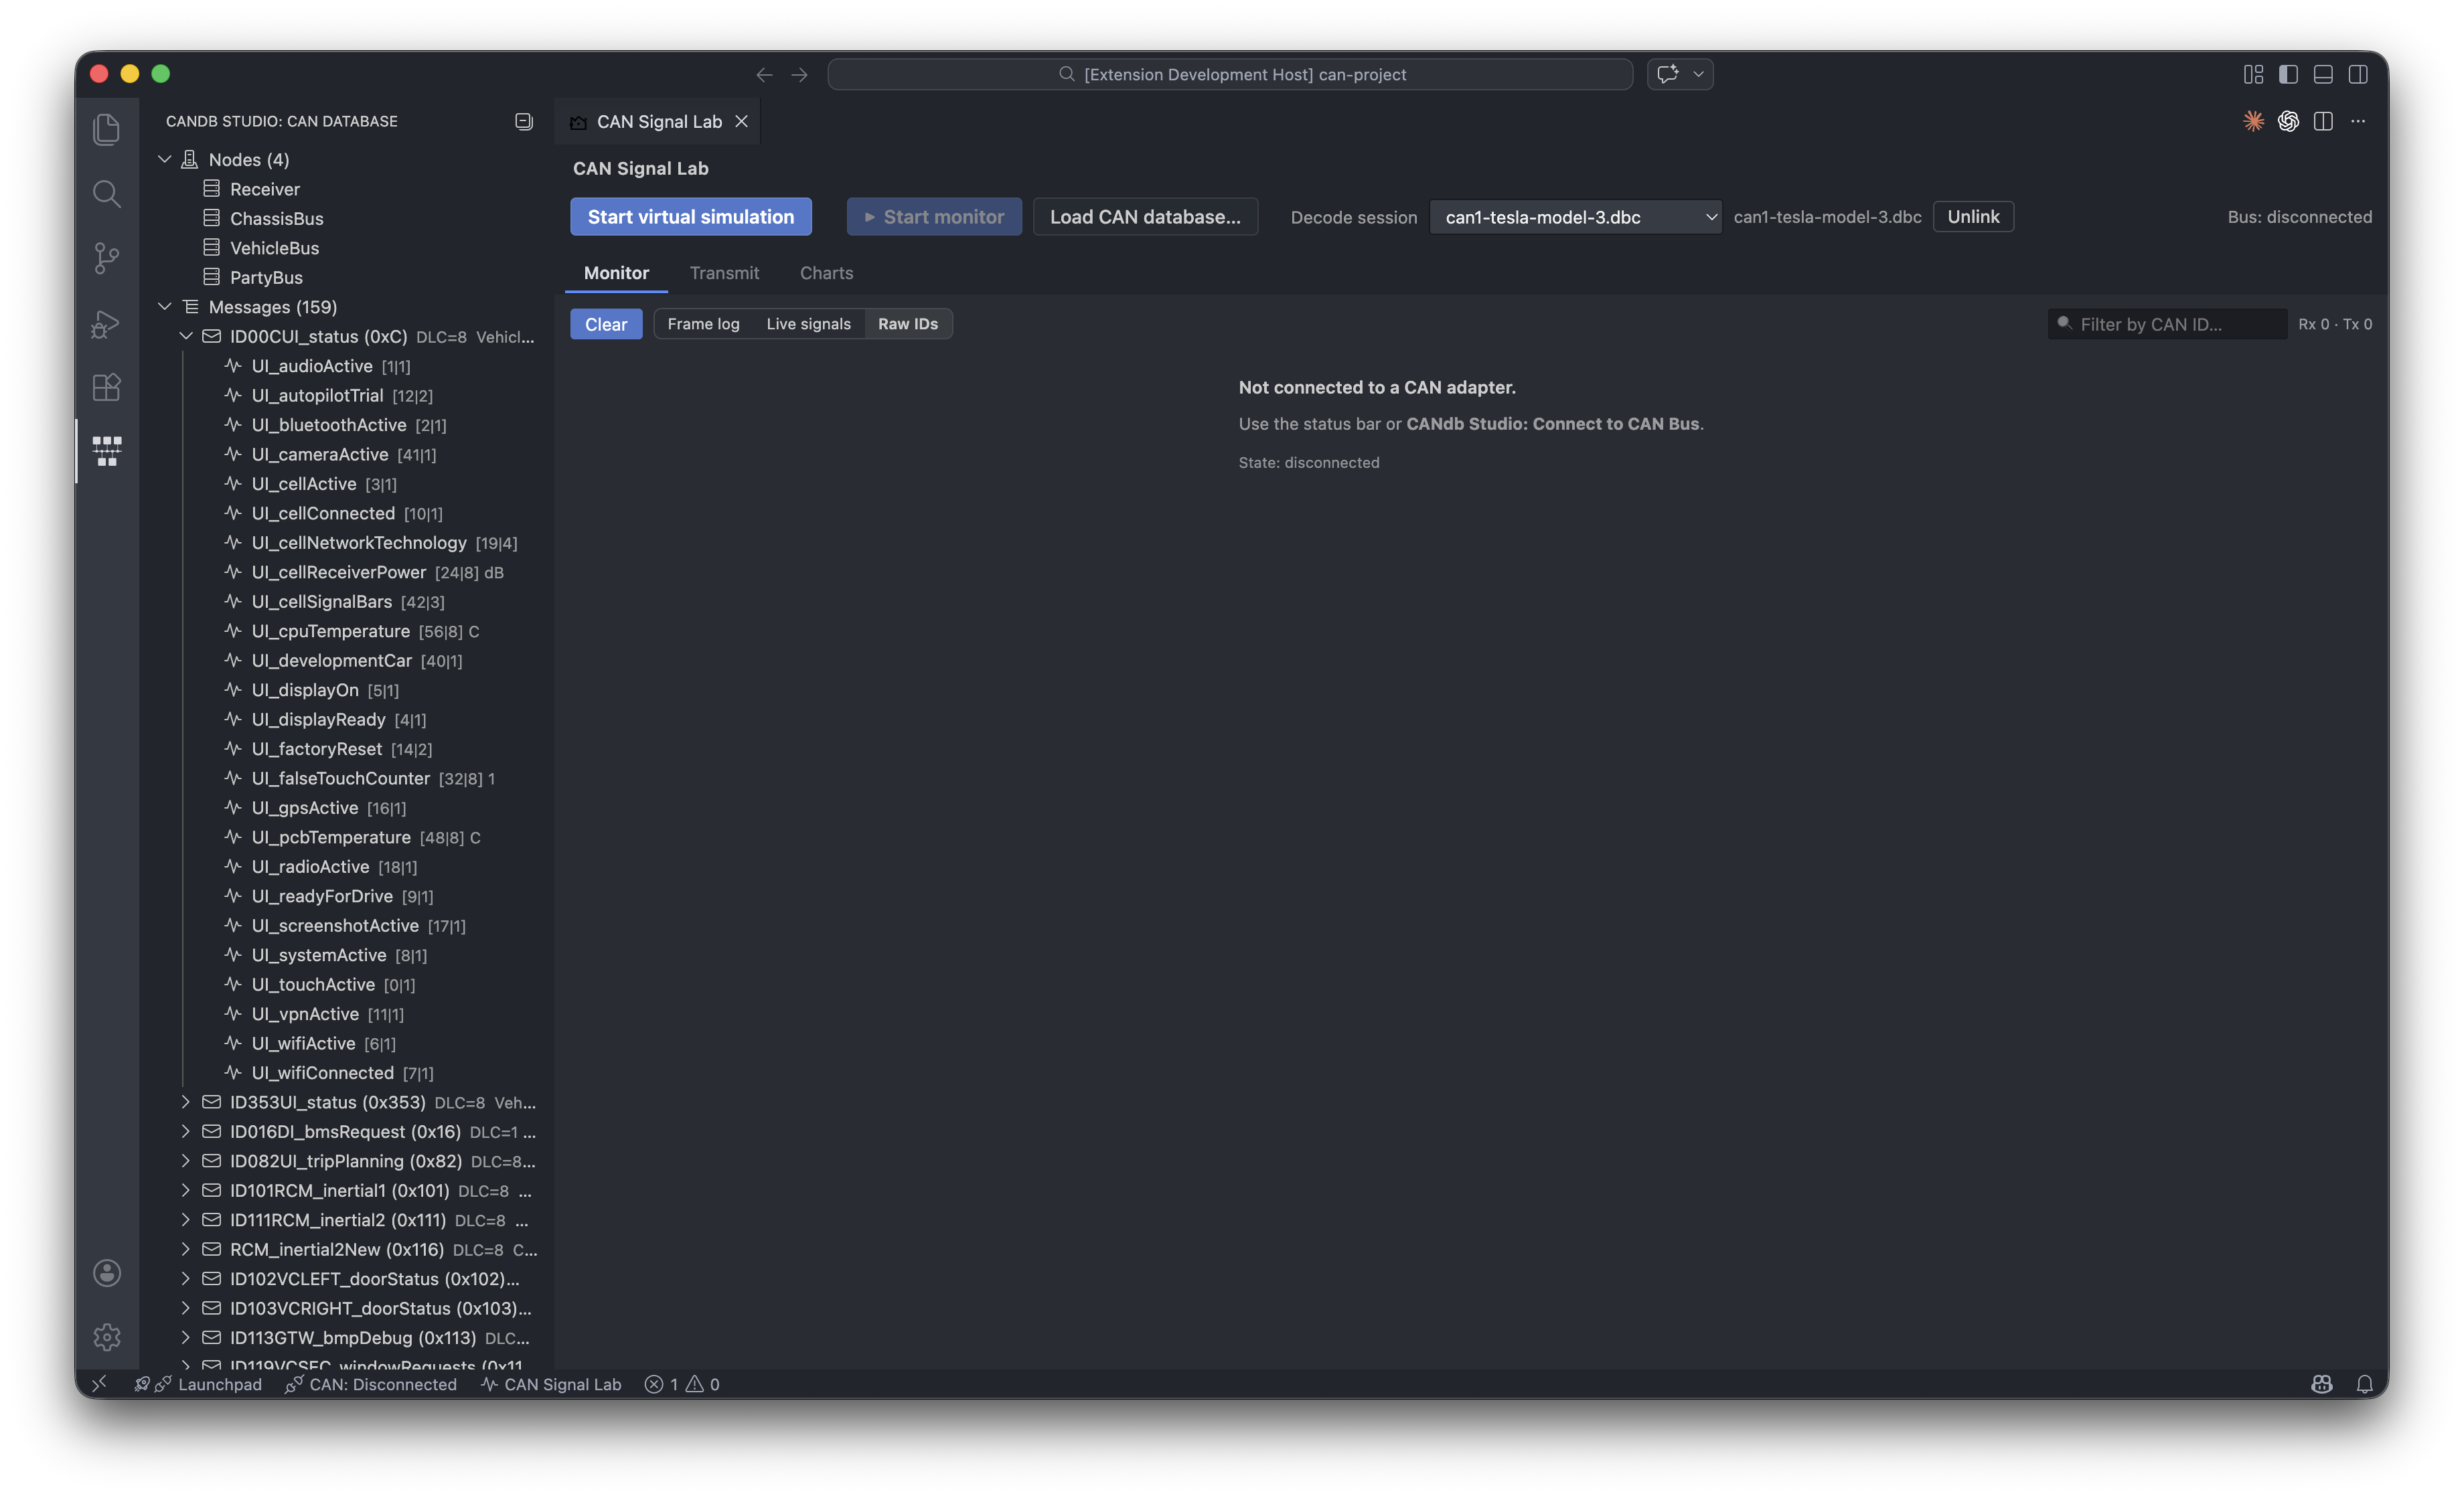Select the Raw IDs view toggle
This screenshot has width=2464, height=1498.
click(x=907, y=324)
